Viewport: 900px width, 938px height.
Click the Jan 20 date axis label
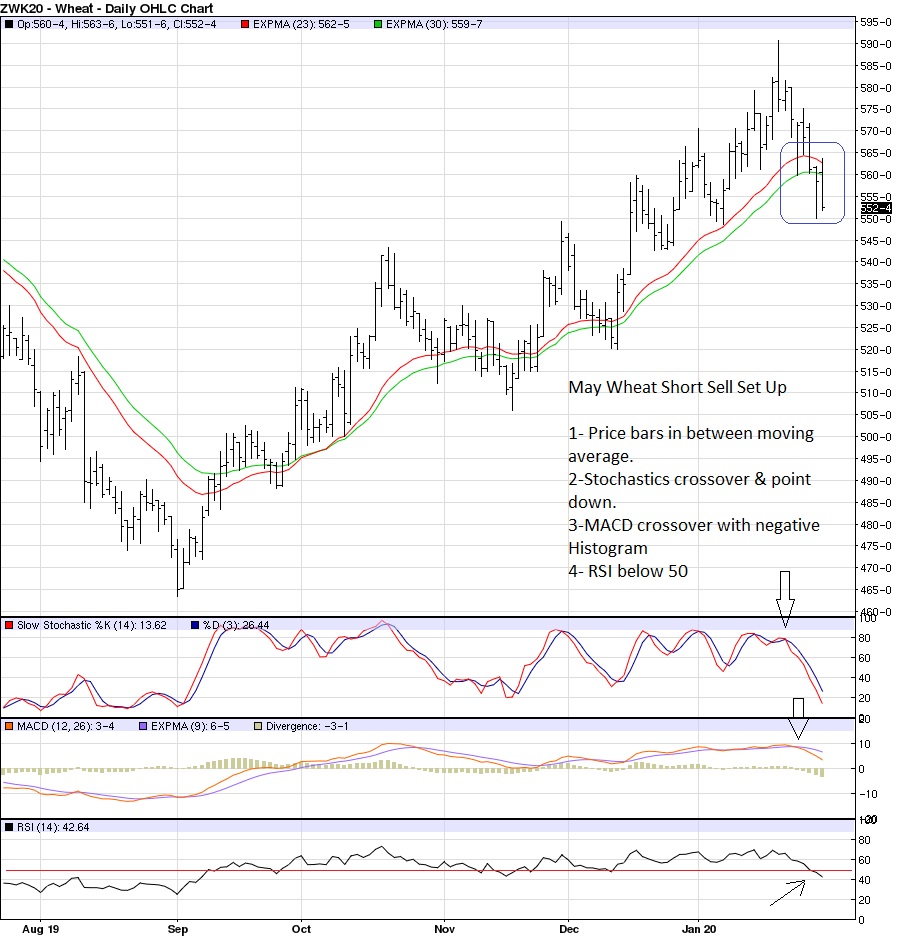[699, 929]
